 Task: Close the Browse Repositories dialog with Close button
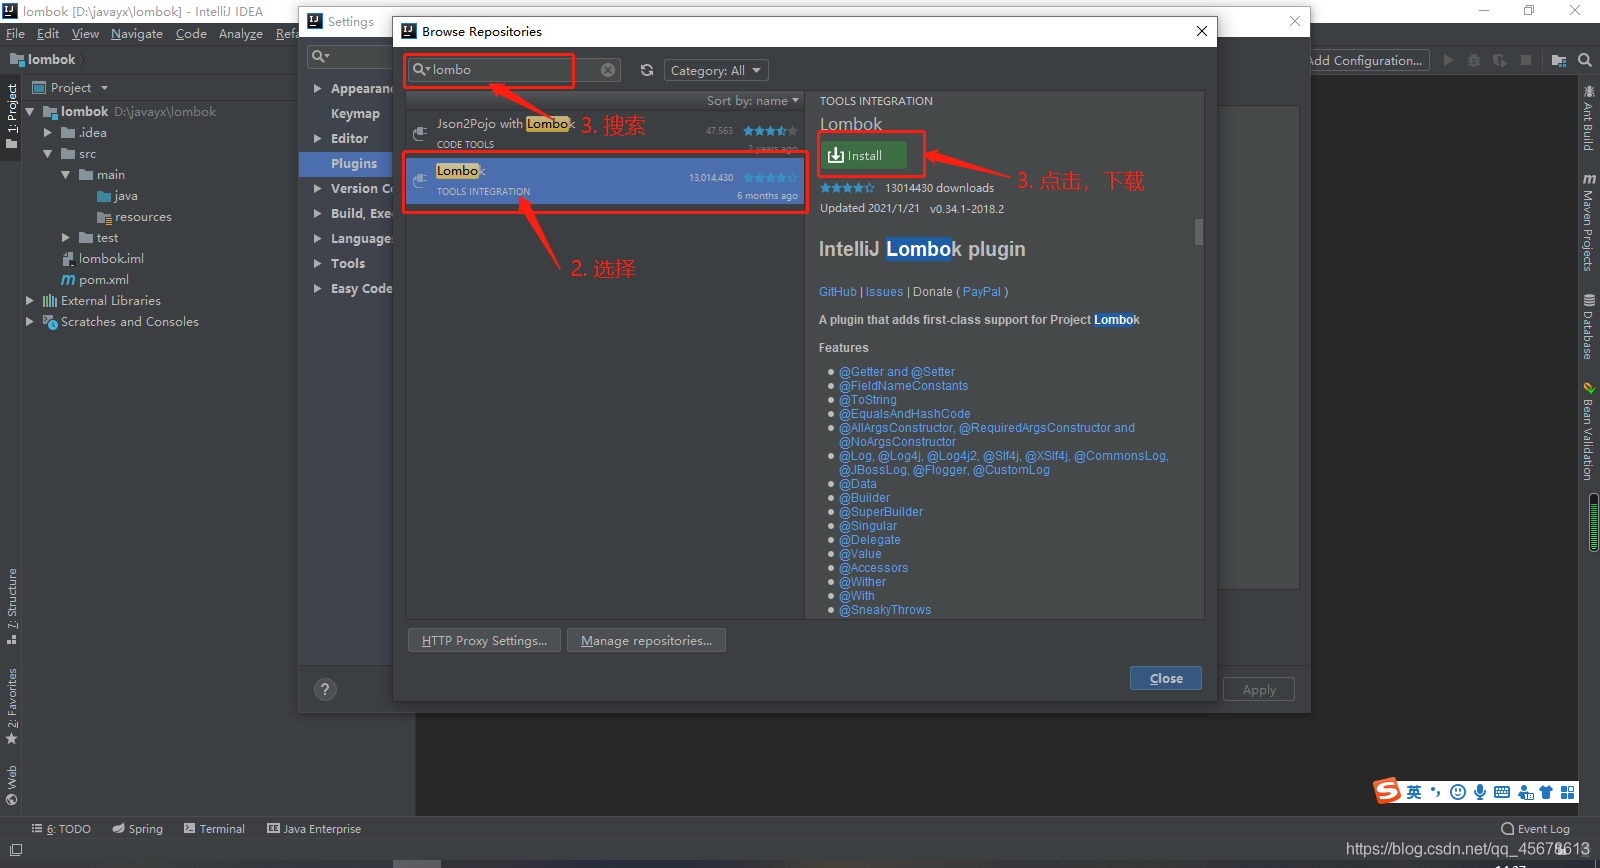click(1166, 678)
